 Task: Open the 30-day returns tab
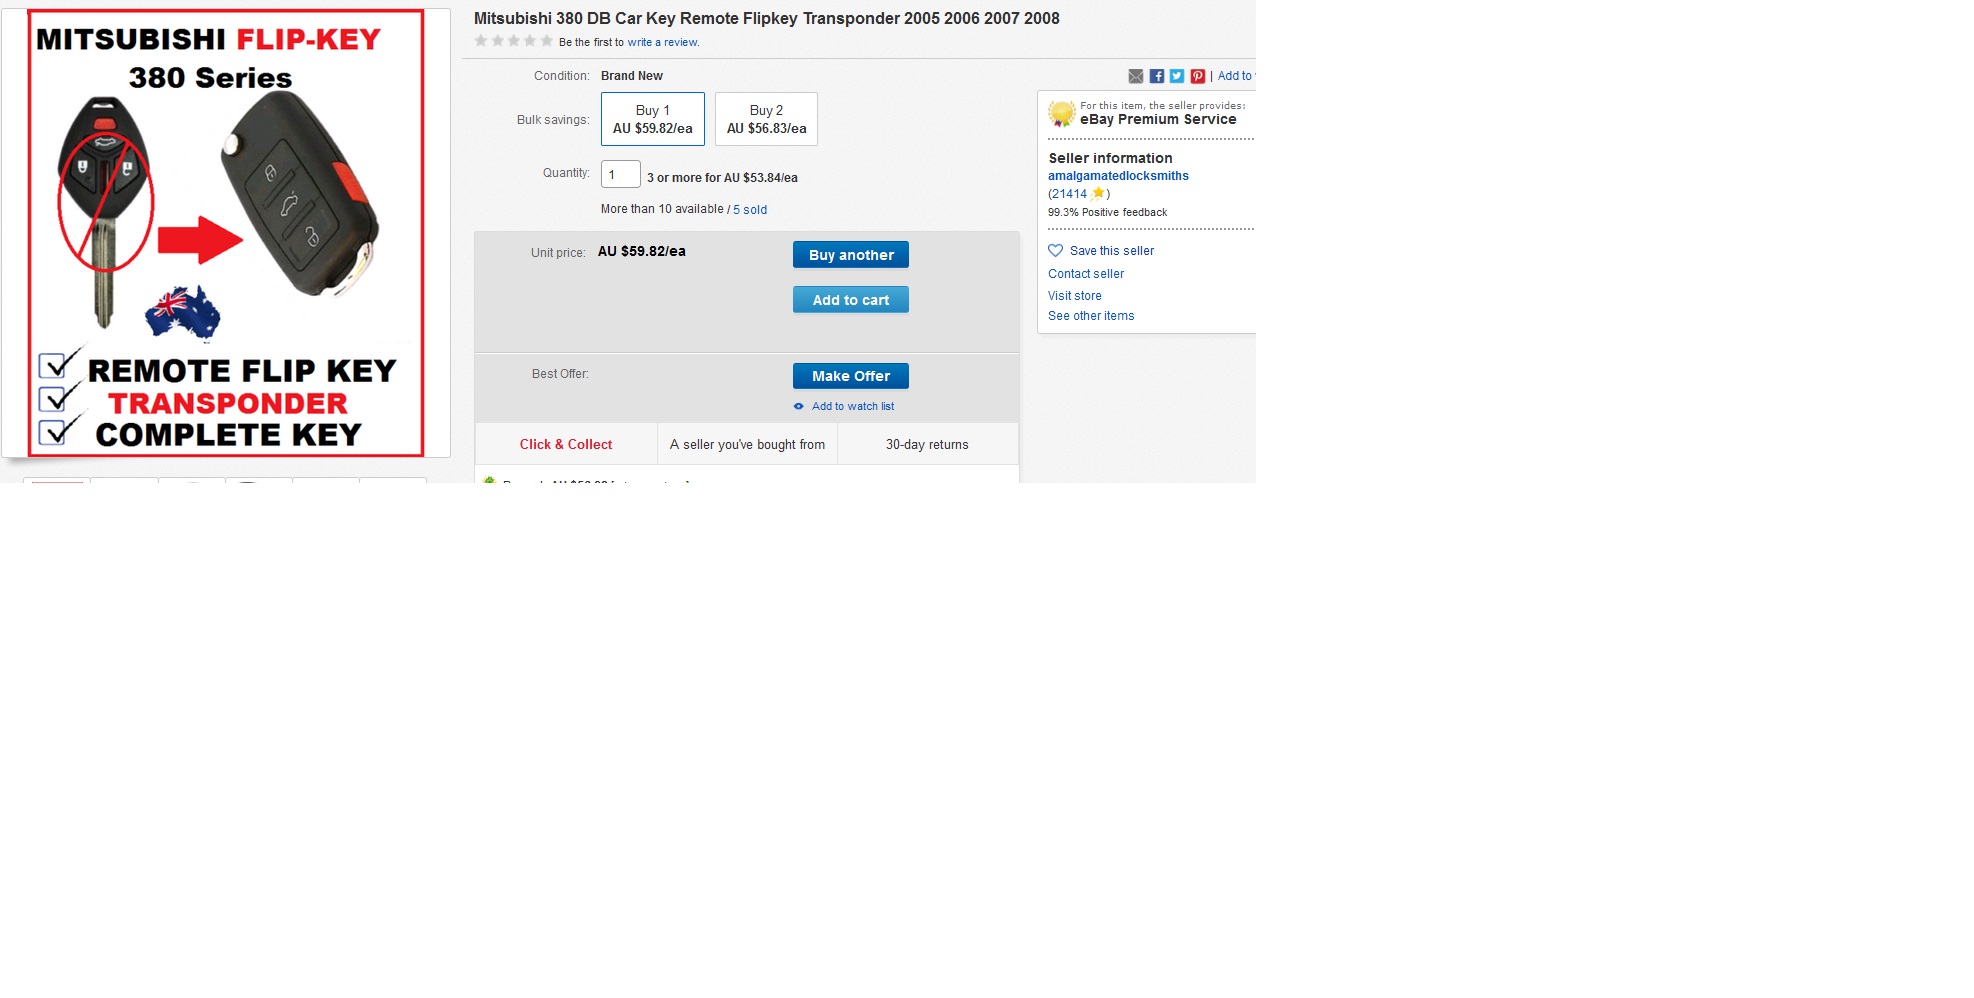[x=927, y=444]
